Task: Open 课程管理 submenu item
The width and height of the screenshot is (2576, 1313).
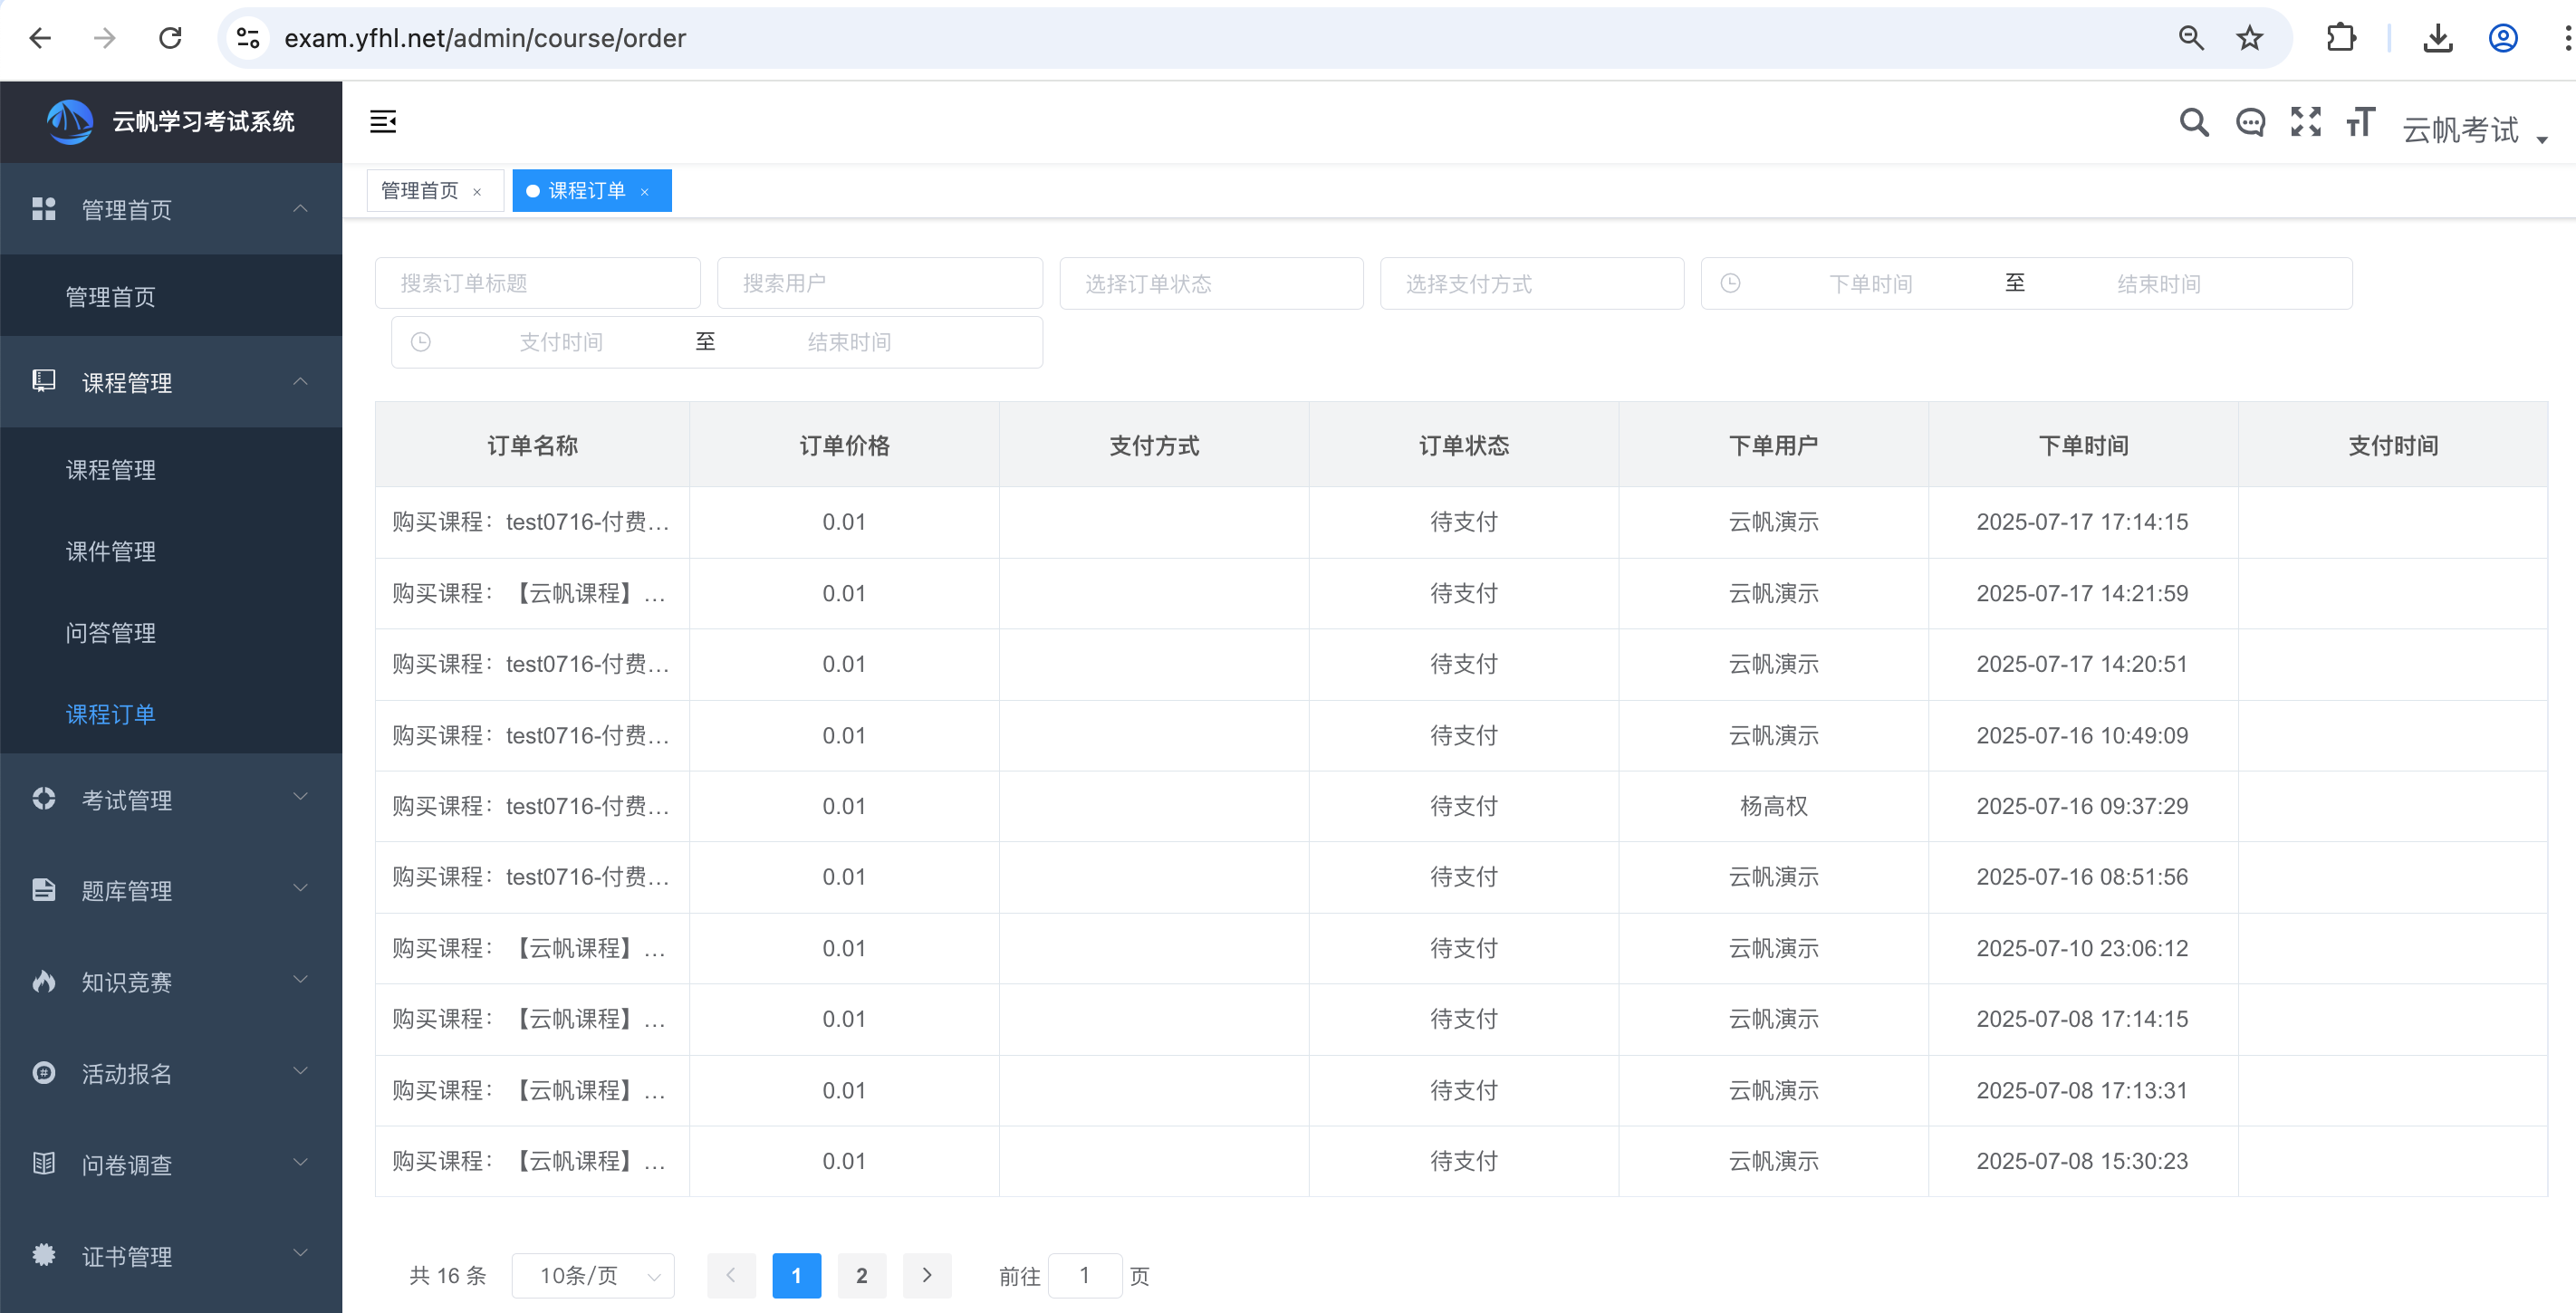Action: tap(171, 469)
